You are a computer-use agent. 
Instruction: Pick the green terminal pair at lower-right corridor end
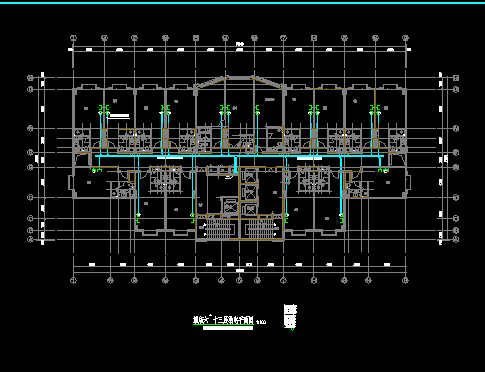point(383,170)
